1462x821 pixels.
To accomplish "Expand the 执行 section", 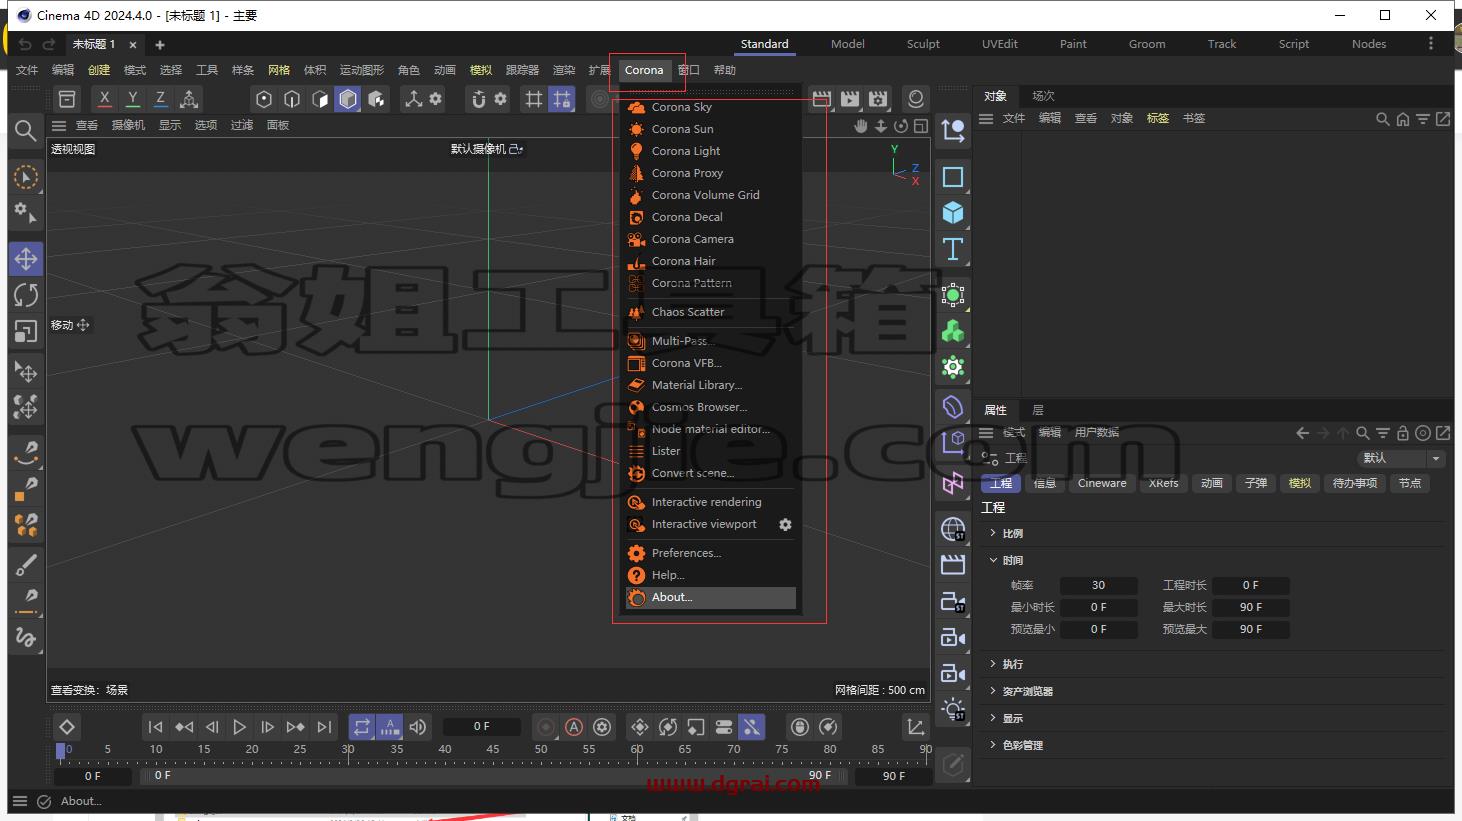I will pos(1012,664).
